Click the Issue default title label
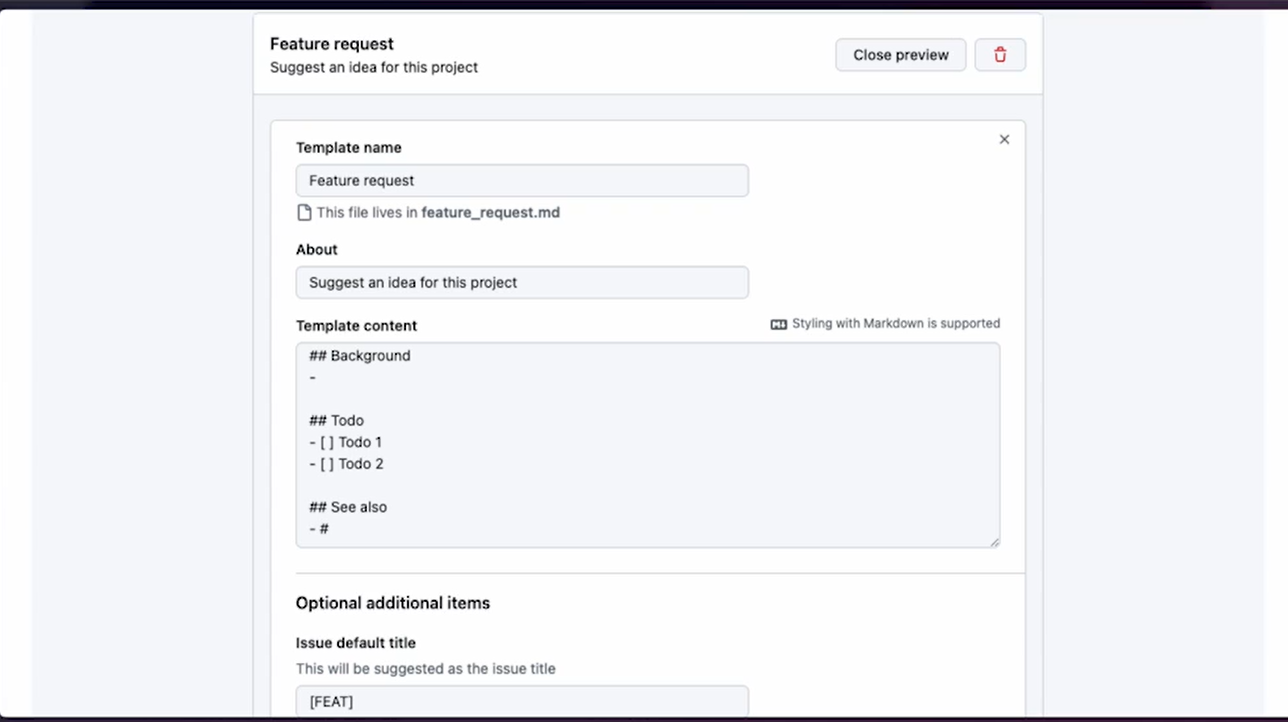 [355, 643]
